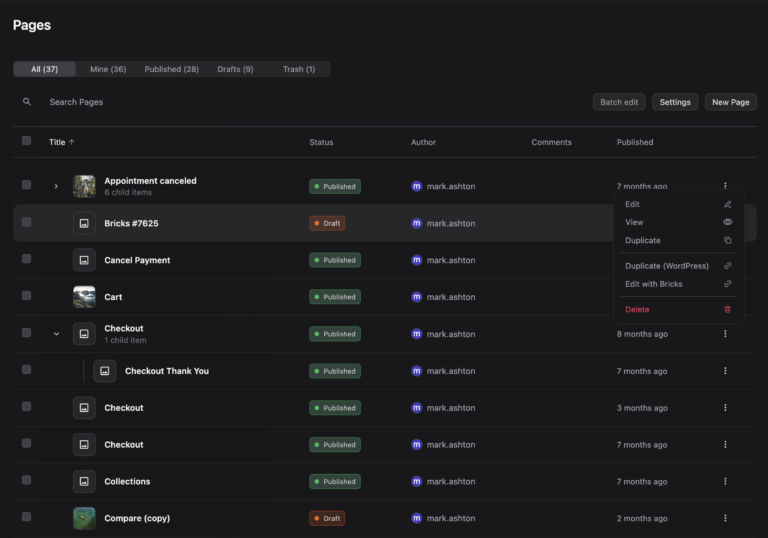Click link icon beside Duplicate (WordPress)

727,266
